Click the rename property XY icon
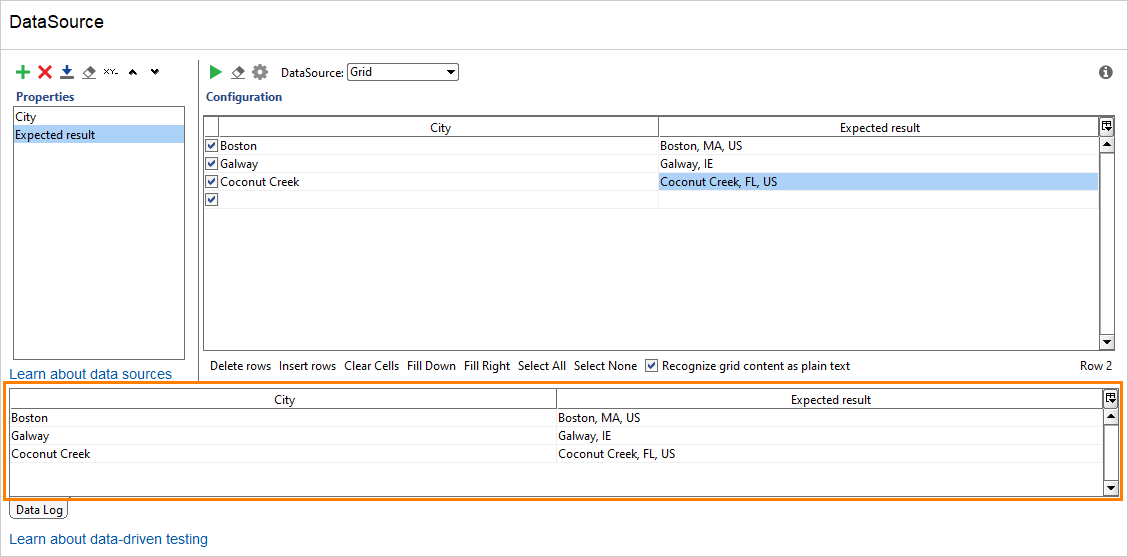Image resolution: width=1128 pixels, height=557 pixels. pyautogui.click(x=111, y=72)
